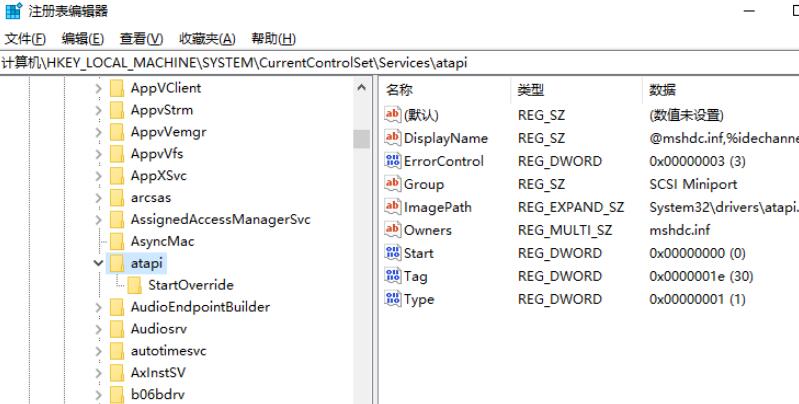Image resolution: width=799 pixels, height=404 pixels.
Task: Sort values by the 名称 column header
Action: point(400,89)
